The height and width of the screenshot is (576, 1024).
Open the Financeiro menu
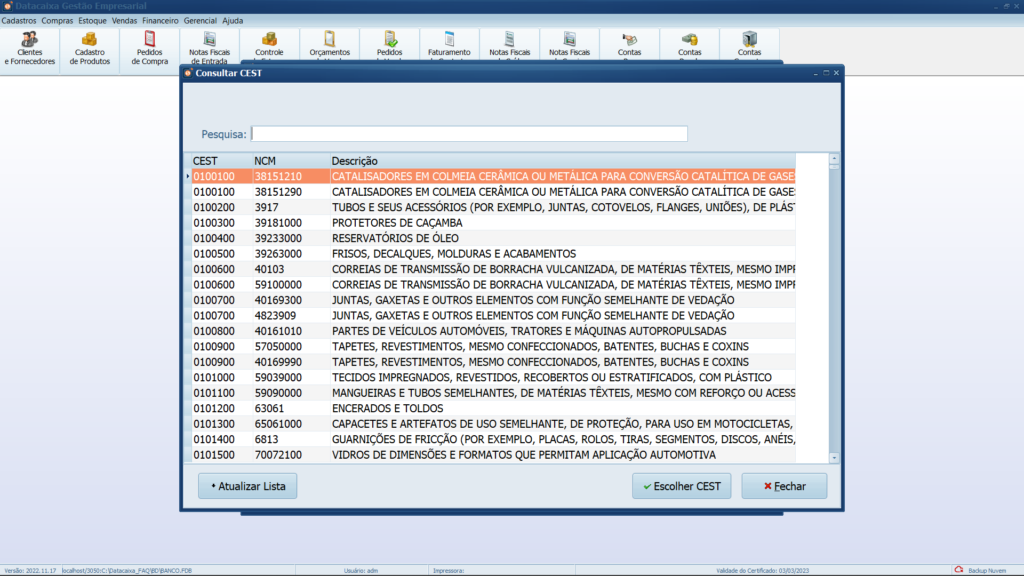[160, 20]
